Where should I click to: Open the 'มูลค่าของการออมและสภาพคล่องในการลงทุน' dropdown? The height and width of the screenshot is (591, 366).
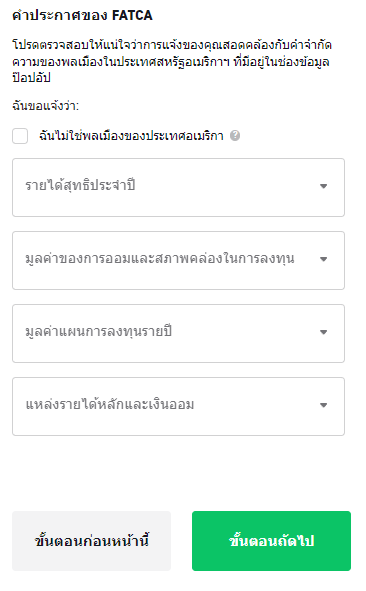178,260
